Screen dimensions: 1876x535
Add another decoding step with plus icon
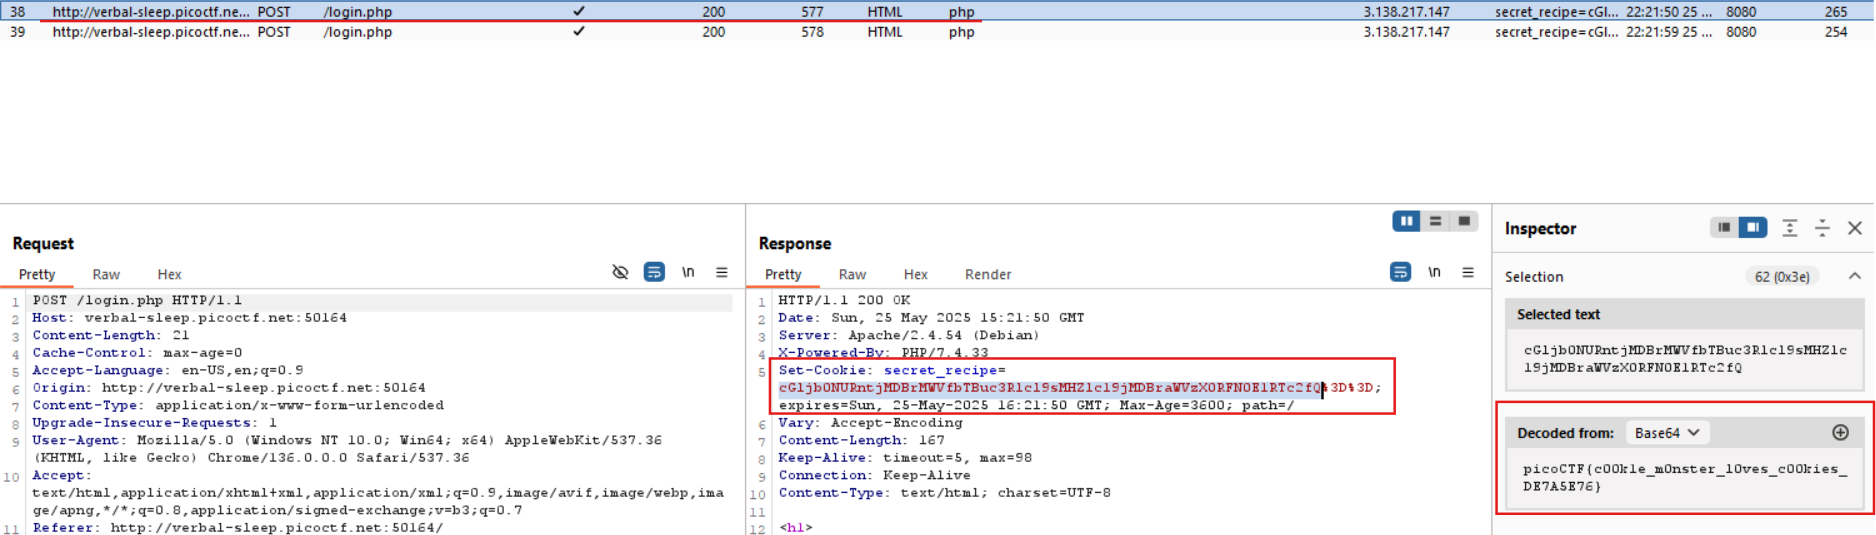[x=1840, y=433]
